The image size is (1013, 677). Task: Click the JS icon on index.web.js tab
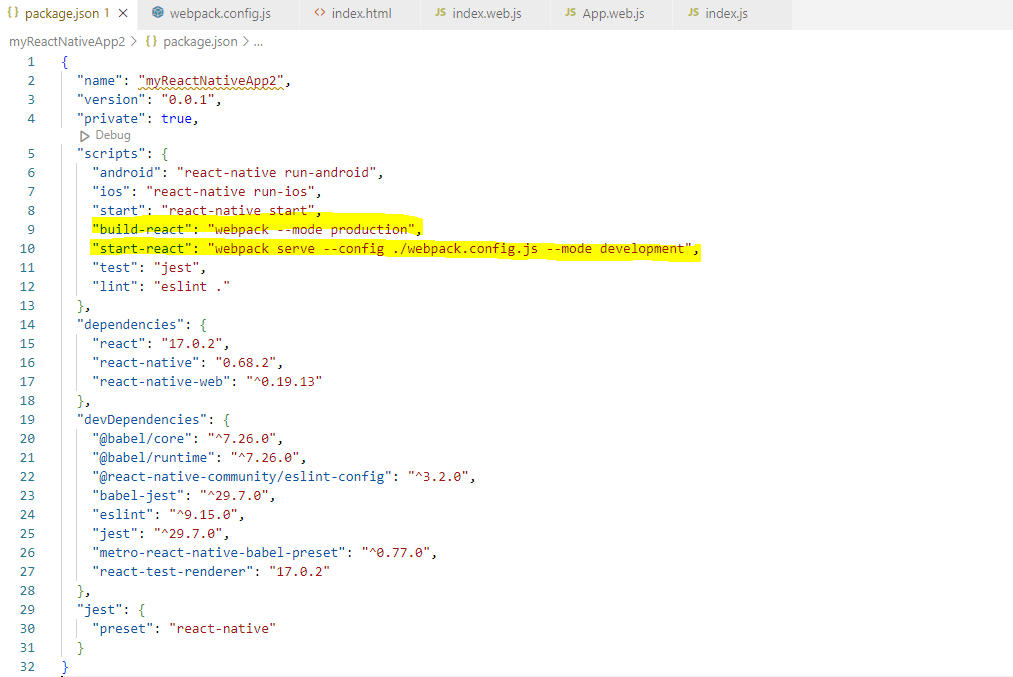(x=441, y=12)
